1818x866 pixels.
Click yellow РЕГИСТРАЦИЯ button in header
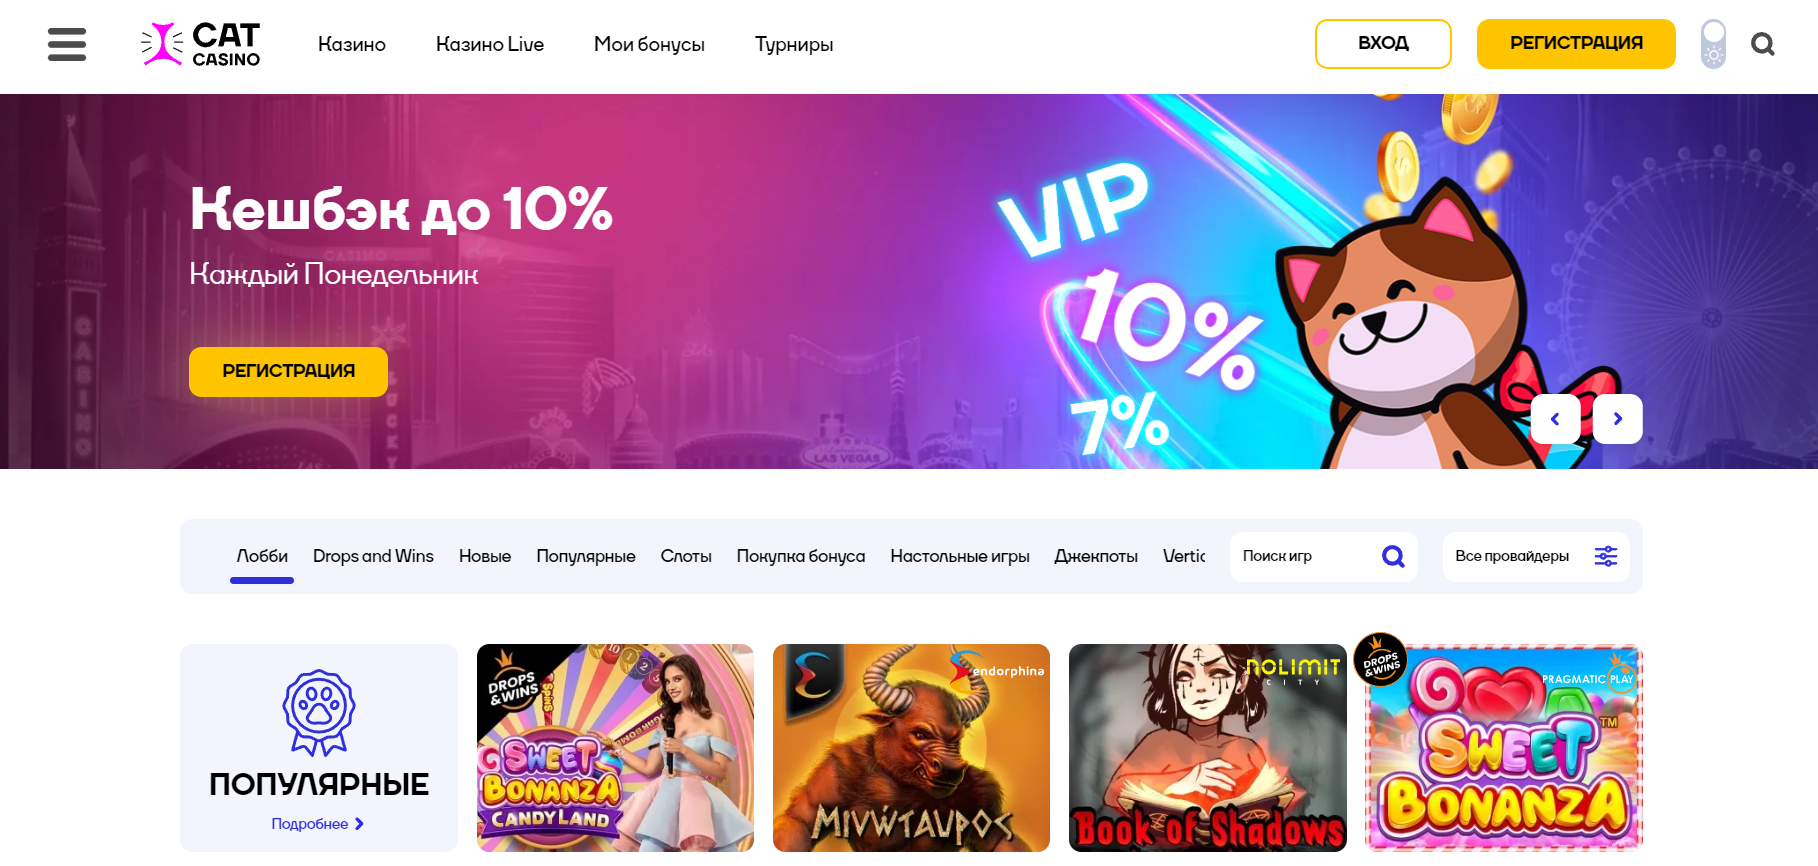tap(1576, 44)
